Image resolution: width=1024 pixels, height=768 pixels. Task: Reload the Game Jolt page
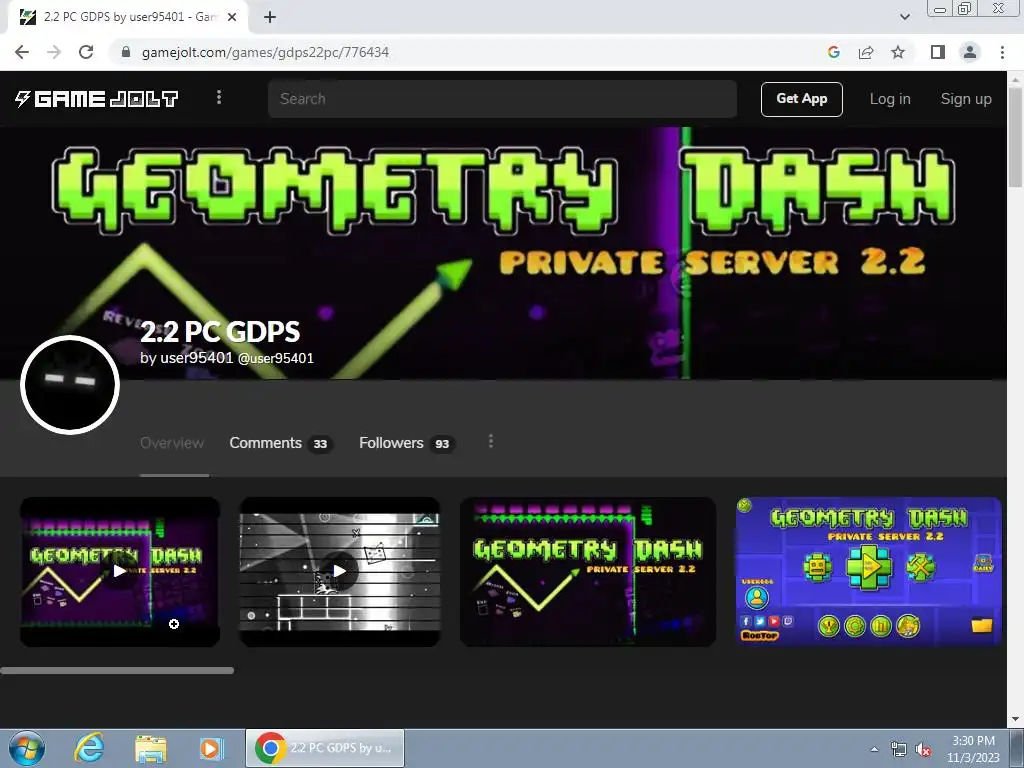click(86, 52)
